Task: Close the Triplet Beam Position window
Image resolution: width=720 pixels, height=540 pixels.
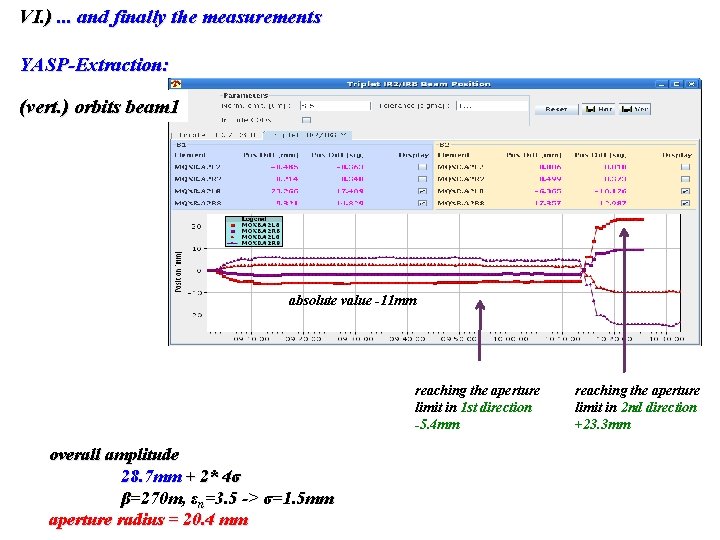Action: 692,84
